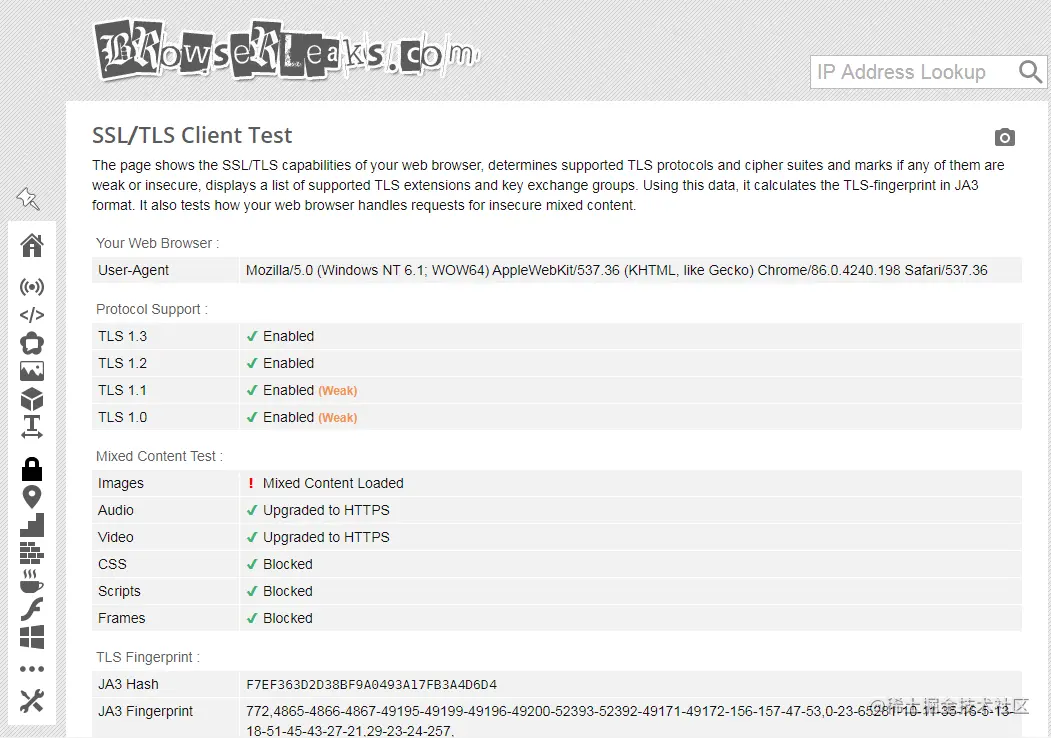Open the Canvas picture icon

(32, 371)
